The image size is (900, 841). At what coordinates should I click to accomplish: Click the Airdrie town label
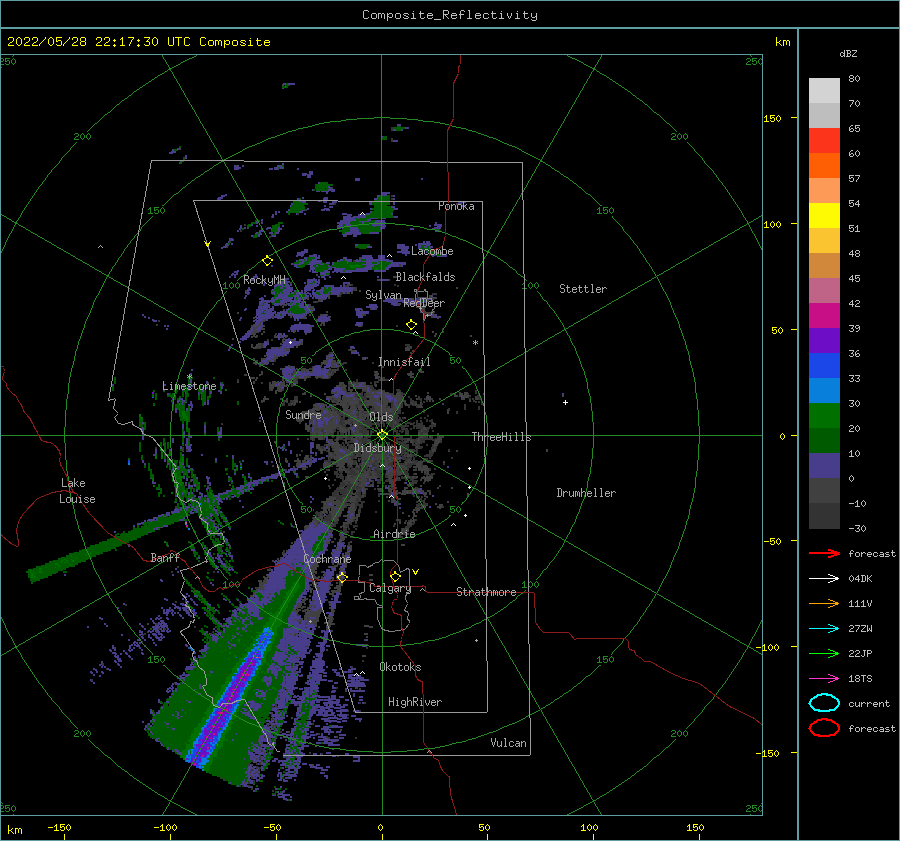394,534
